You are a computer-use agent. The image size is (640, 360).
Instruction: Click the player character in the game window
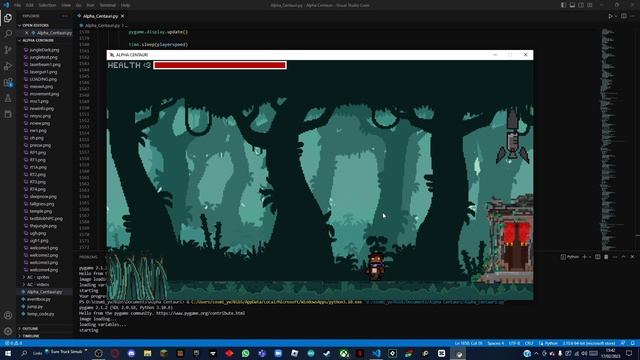[376, 267]
